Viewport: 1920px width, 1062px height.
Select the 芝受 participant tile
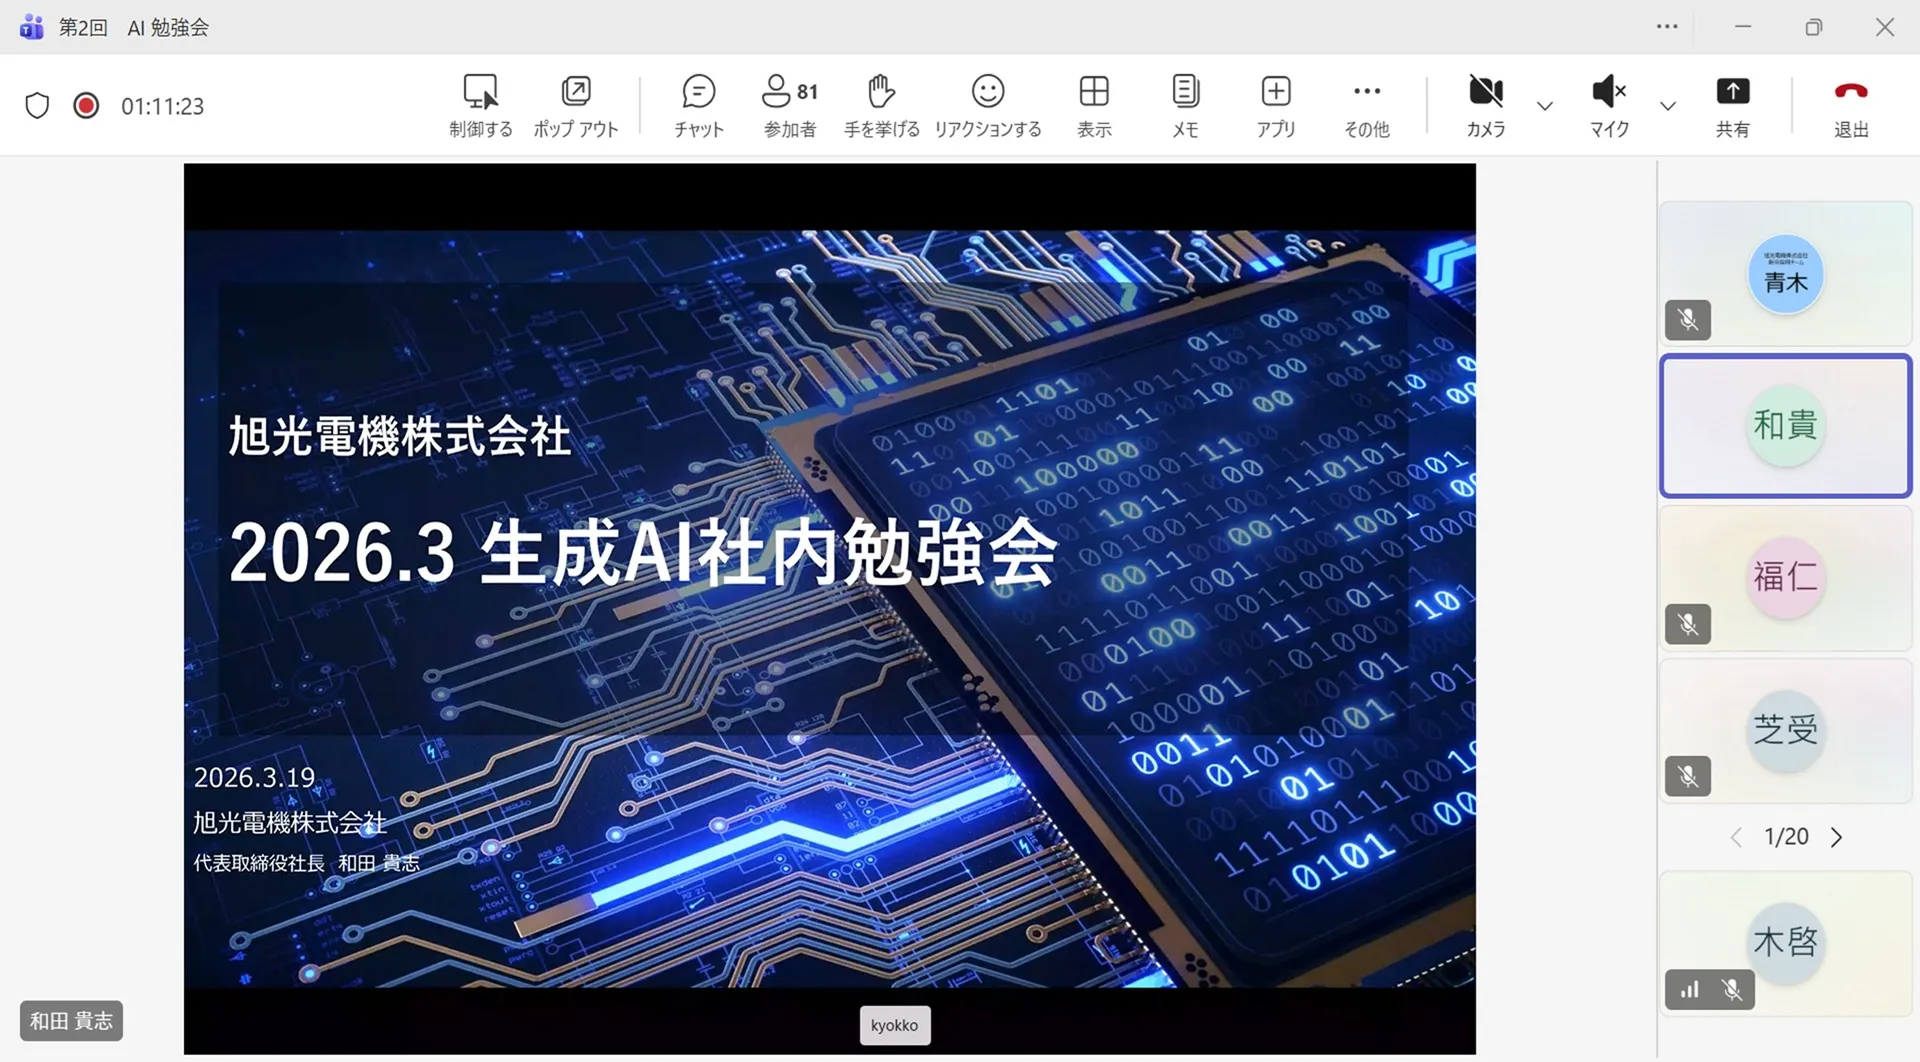click(x=1786, y=730)
